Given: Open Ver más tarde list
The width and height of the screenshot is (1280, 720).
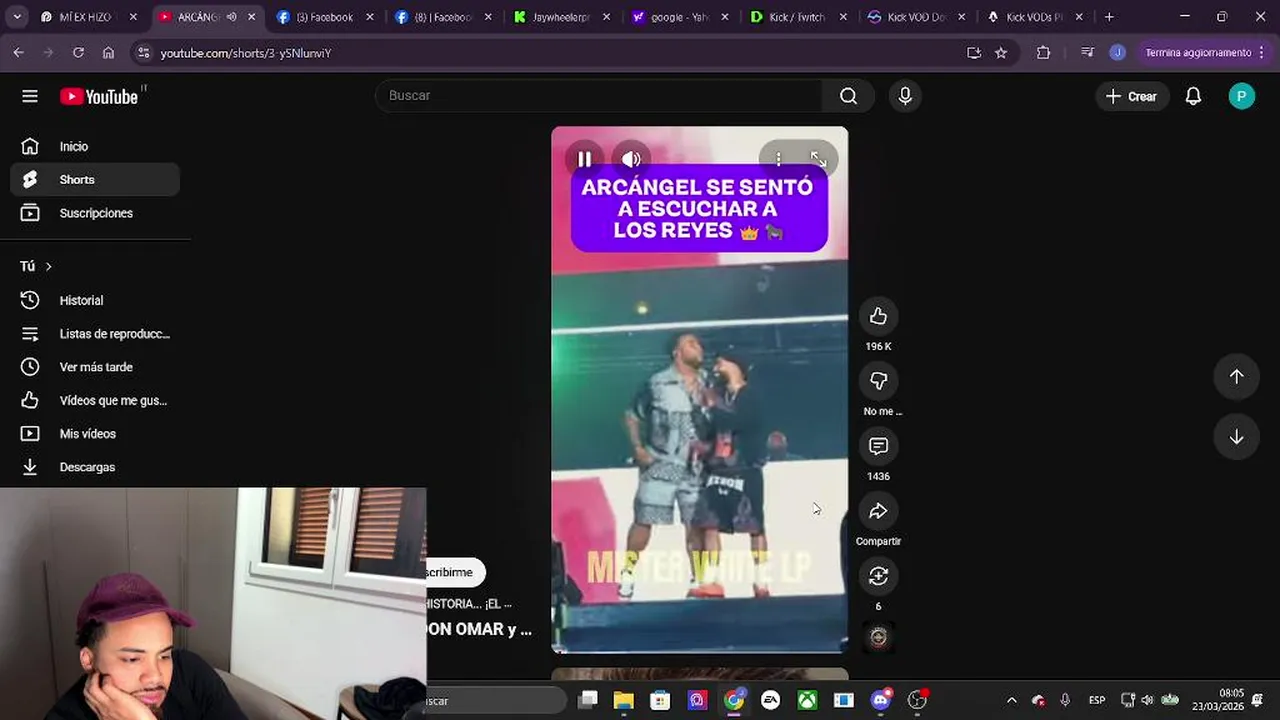Looking at the screenshot, I should click(x=95, y=367).
